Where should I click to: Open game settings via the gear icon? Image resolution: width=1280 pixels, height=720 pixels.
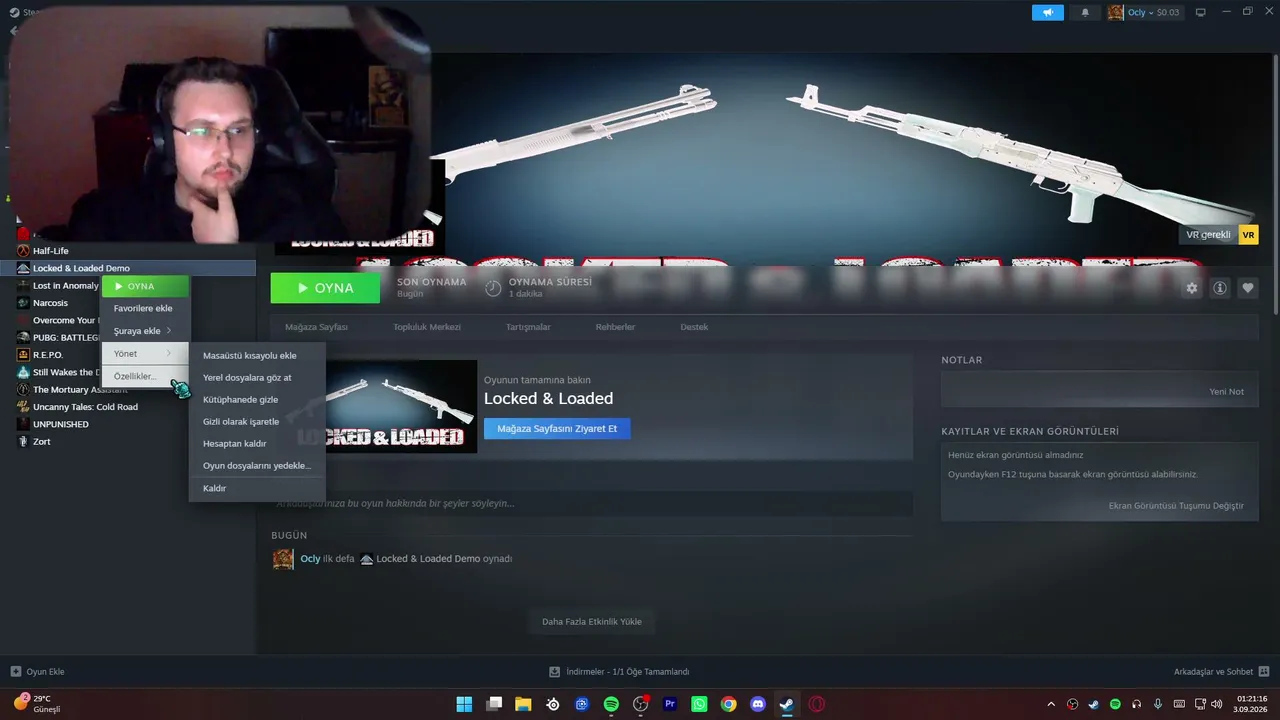click(x=1191, y=288)
